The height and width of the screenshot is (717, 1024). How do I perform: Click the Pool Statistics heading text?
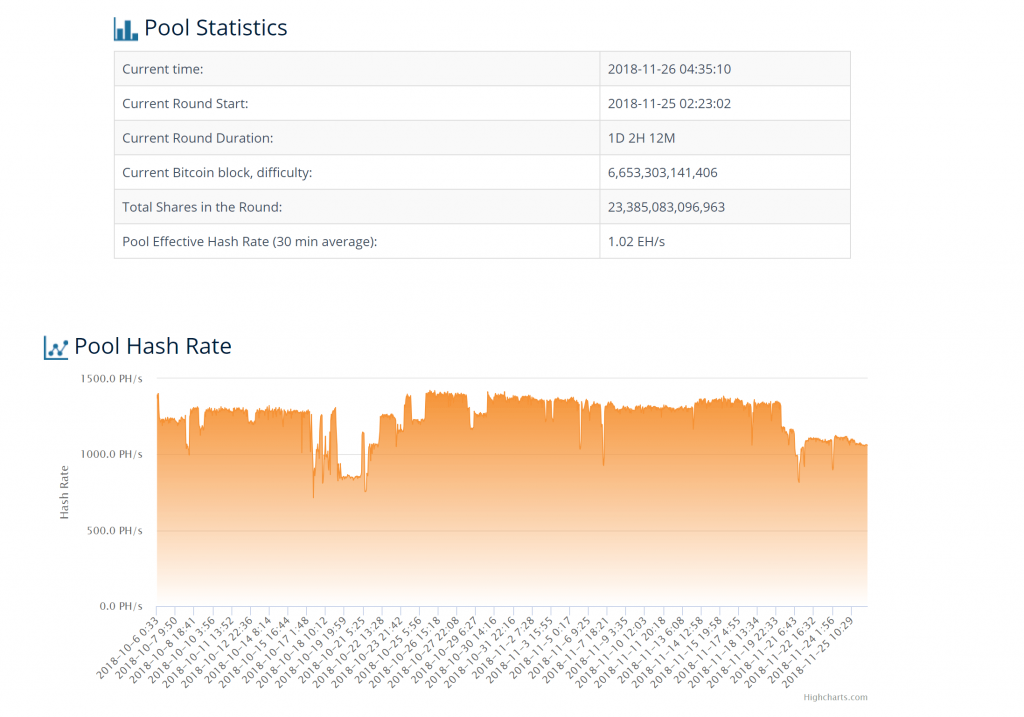pyautogui.click(x=215, y=28)
